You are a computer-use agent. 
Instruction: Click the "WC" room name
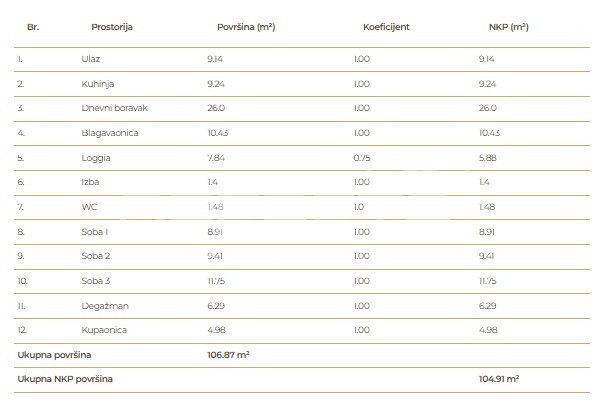[x=89, y=206]
